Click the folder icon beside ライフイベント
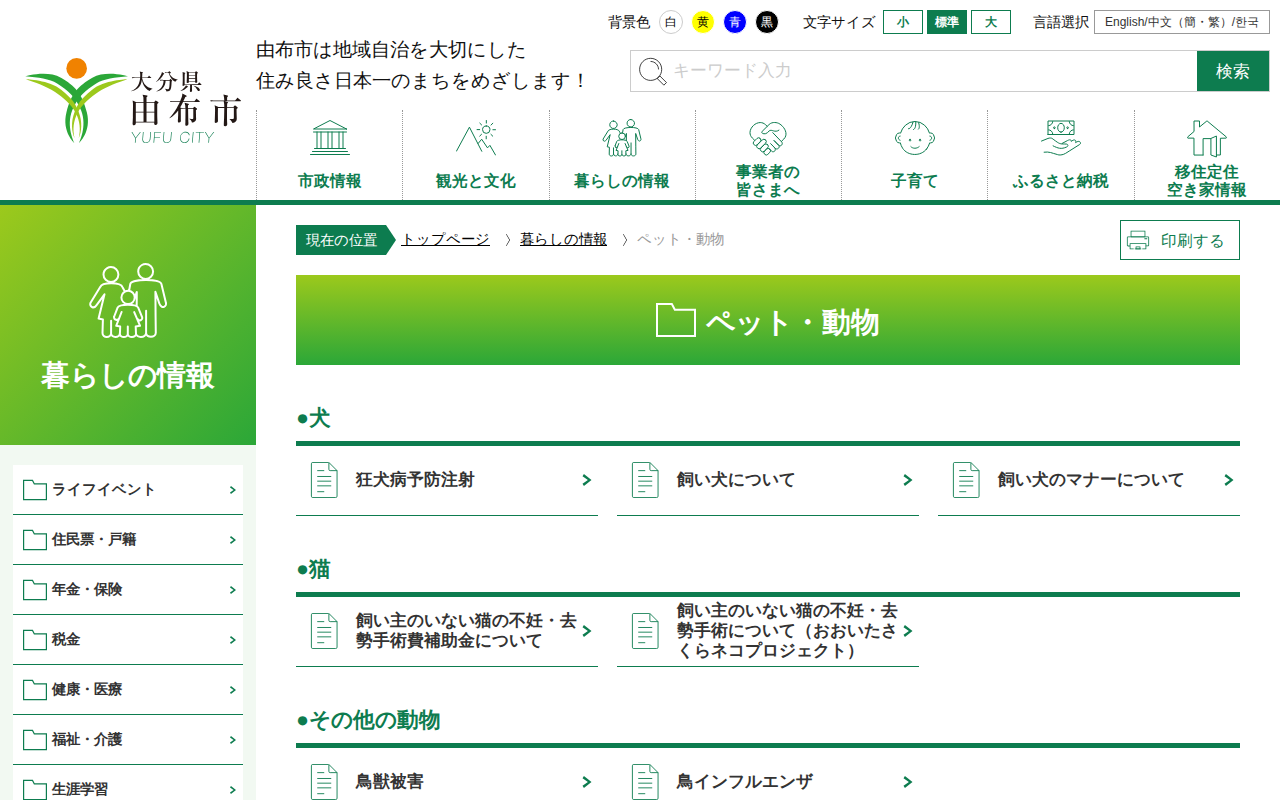 pos(35,490)
